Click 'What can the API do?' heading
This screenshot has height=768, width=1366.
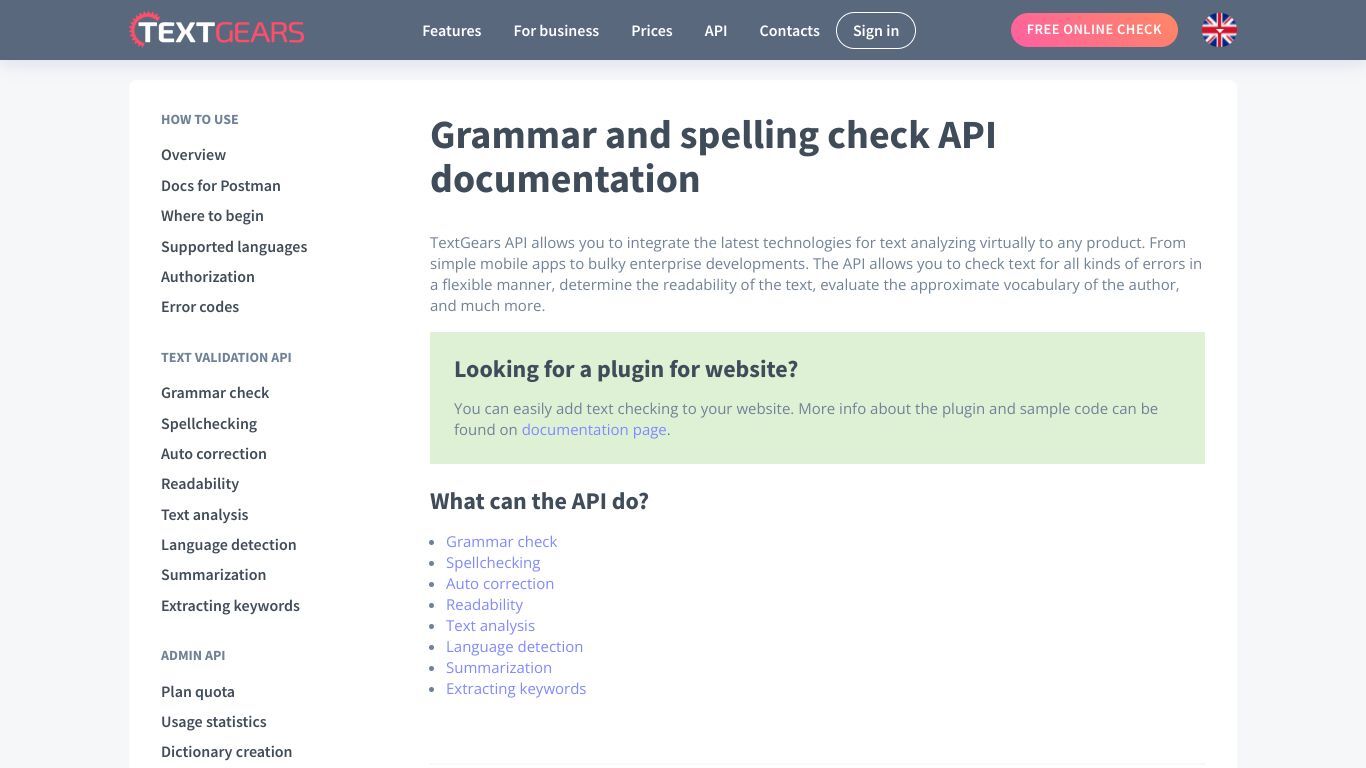(539, 501)
